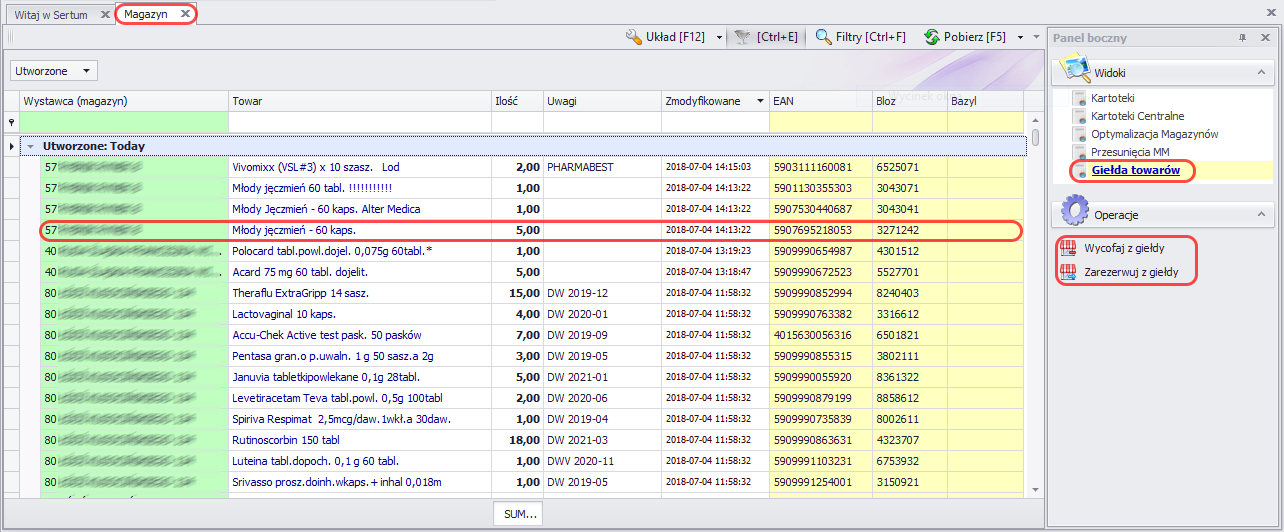Collapse the Utworzone: Today group

(x=31, y=146)
